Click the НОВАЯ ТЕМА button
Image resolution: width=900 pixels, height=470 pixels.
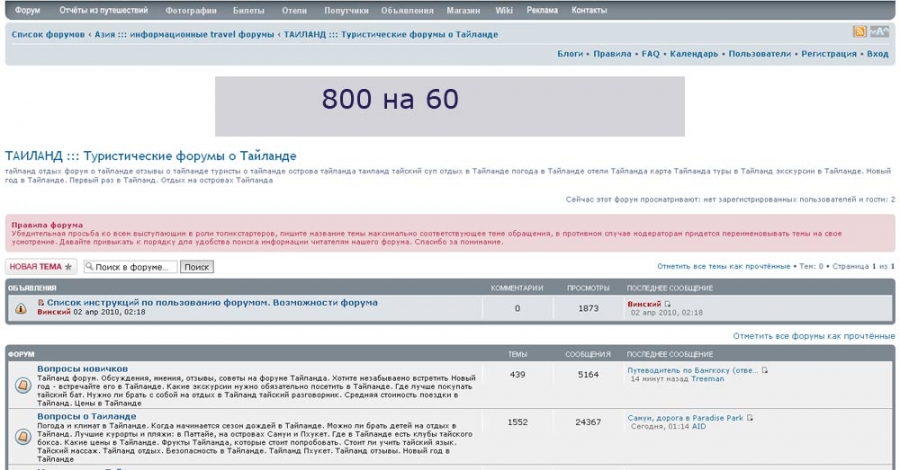click(x=40, y=267)
